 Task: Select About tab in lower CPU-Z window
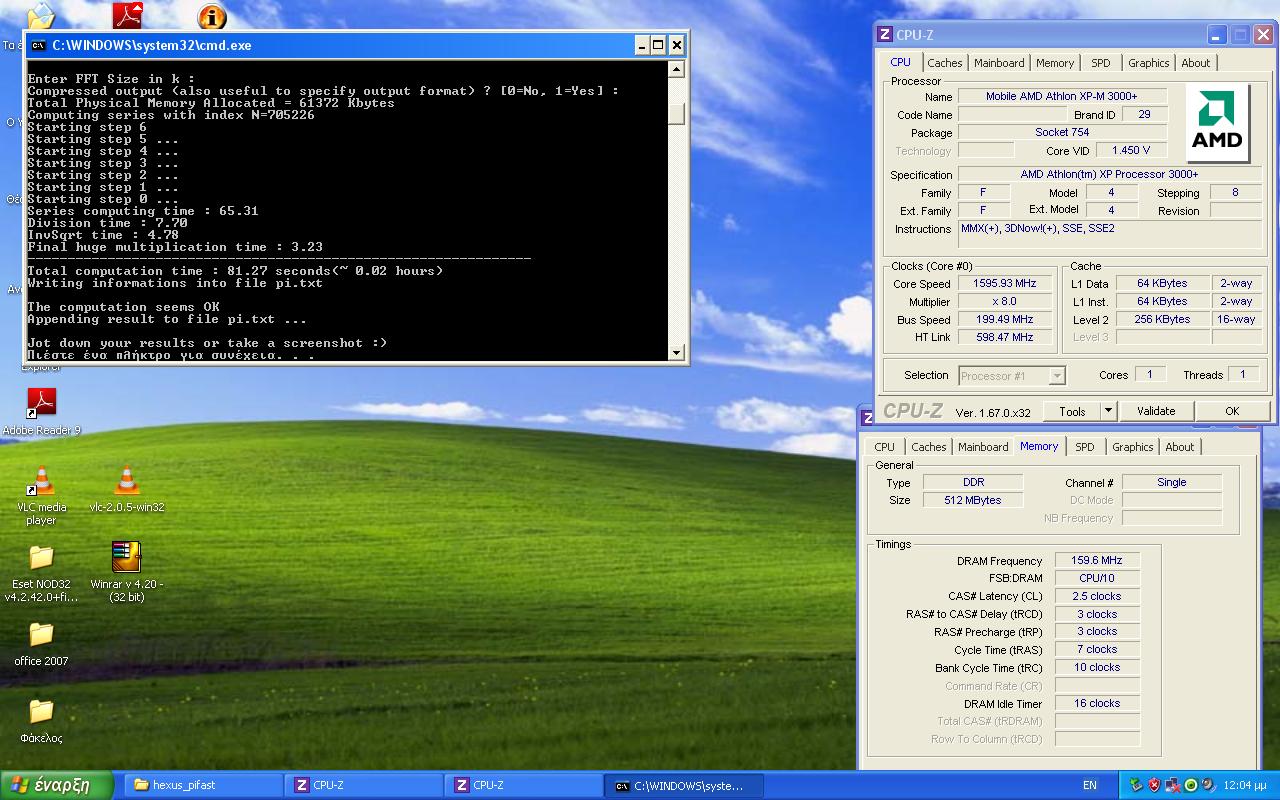1180,447
